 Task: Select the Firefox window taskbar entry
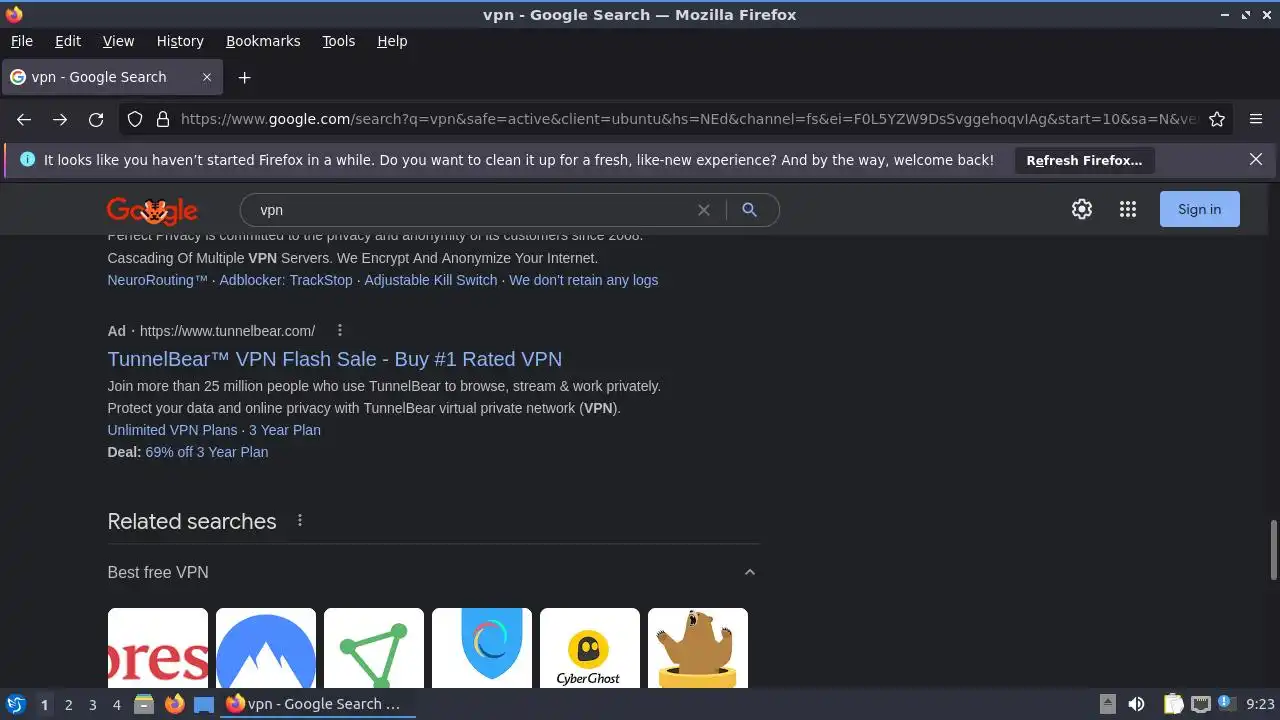tap(318, 704)
